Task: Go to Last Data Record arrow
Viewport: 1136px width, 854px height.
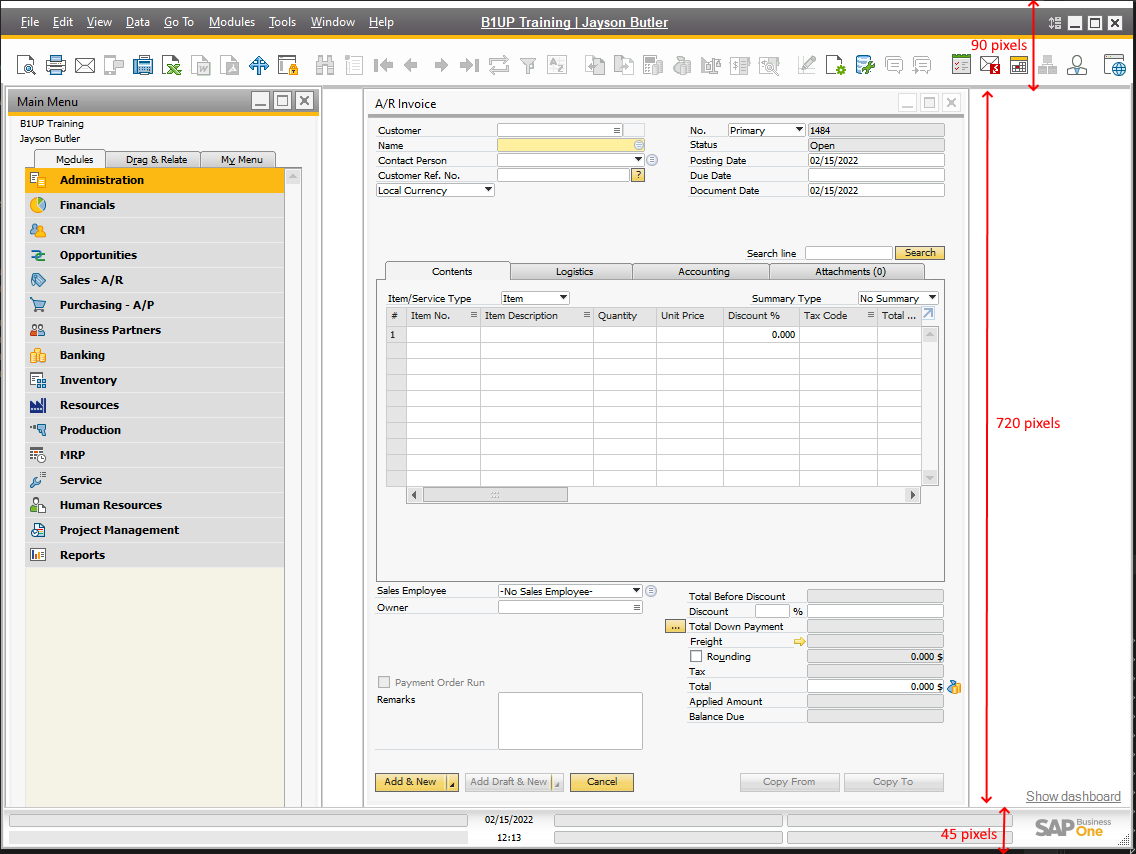Action: point(469,66)
